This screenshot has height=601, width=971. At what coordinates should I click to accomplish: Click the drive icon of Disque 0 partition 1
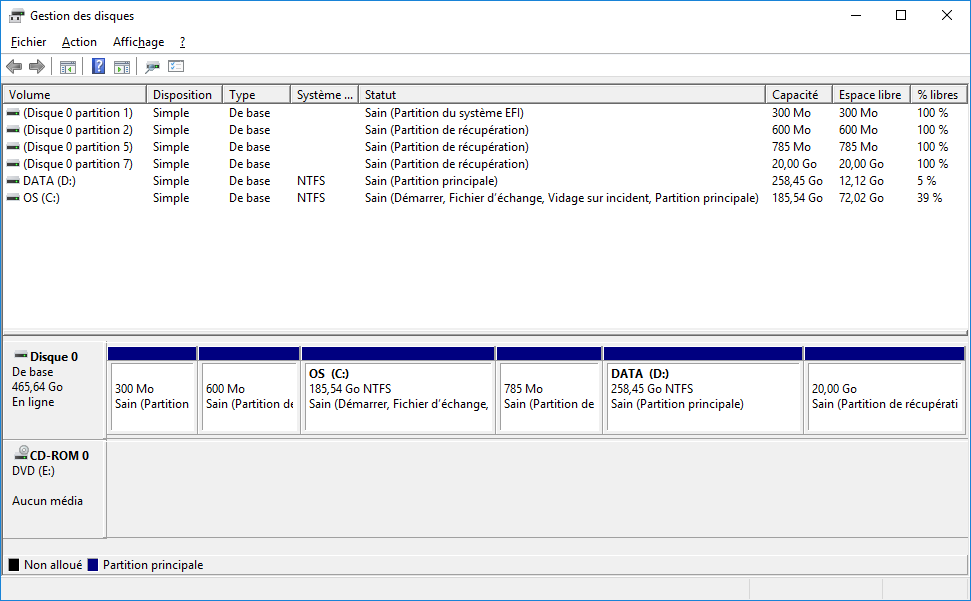(x=12, y=113)
